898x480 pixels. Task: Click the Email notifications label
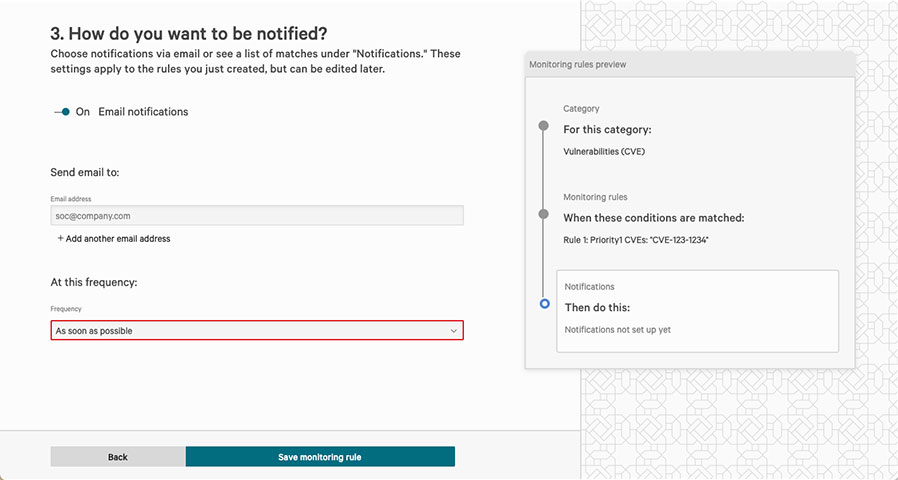pos(143,112)
